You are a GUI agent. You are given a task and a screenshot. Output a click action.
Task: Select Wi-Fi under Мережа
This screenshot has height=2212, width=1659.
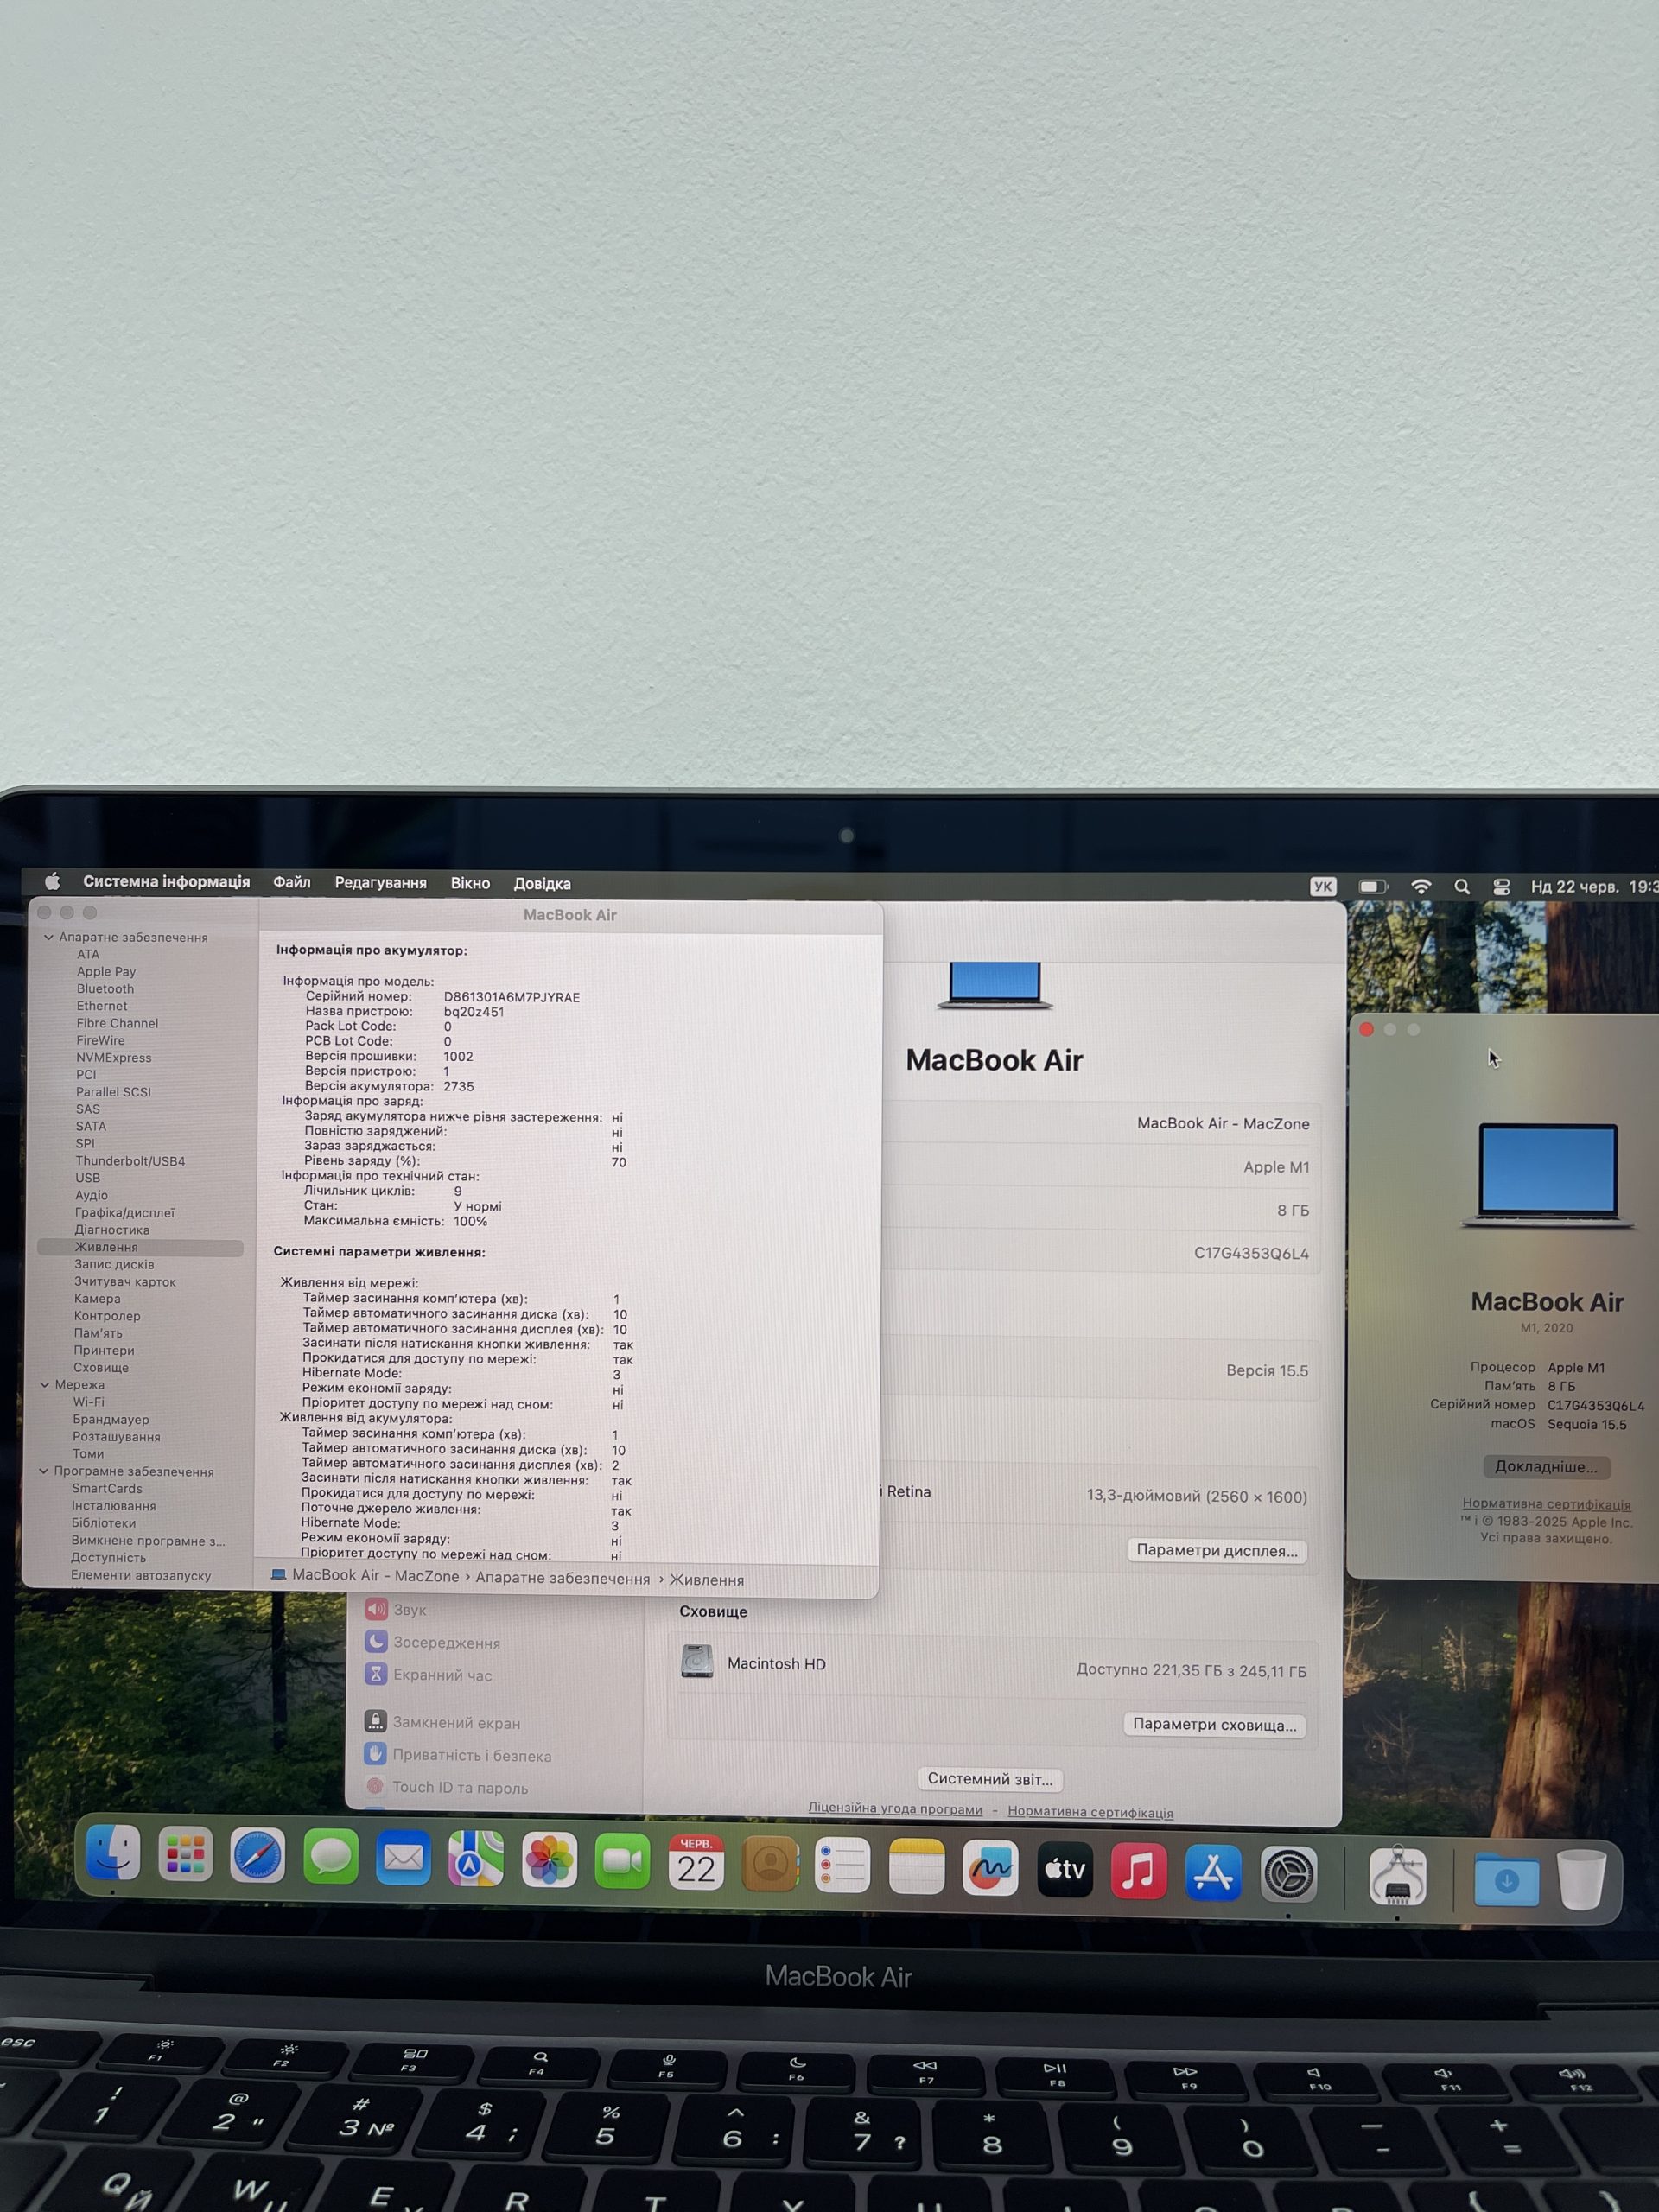click(88, 1401)
